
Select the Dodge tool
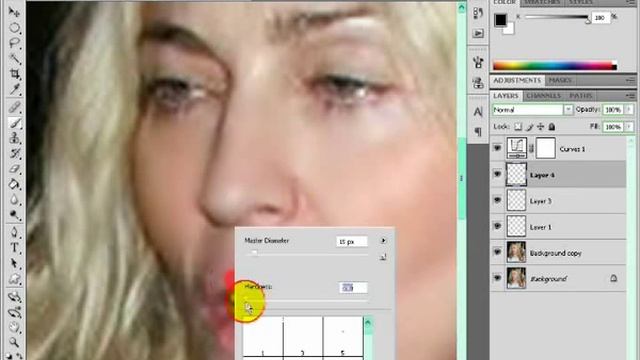pyautogui.click(x=14, y=215)
